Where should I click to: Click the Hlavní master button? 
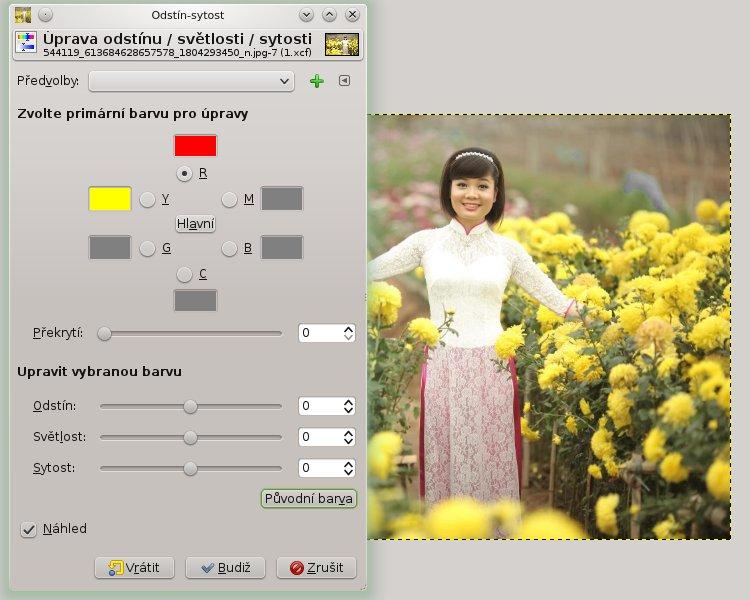click(195, 223)
